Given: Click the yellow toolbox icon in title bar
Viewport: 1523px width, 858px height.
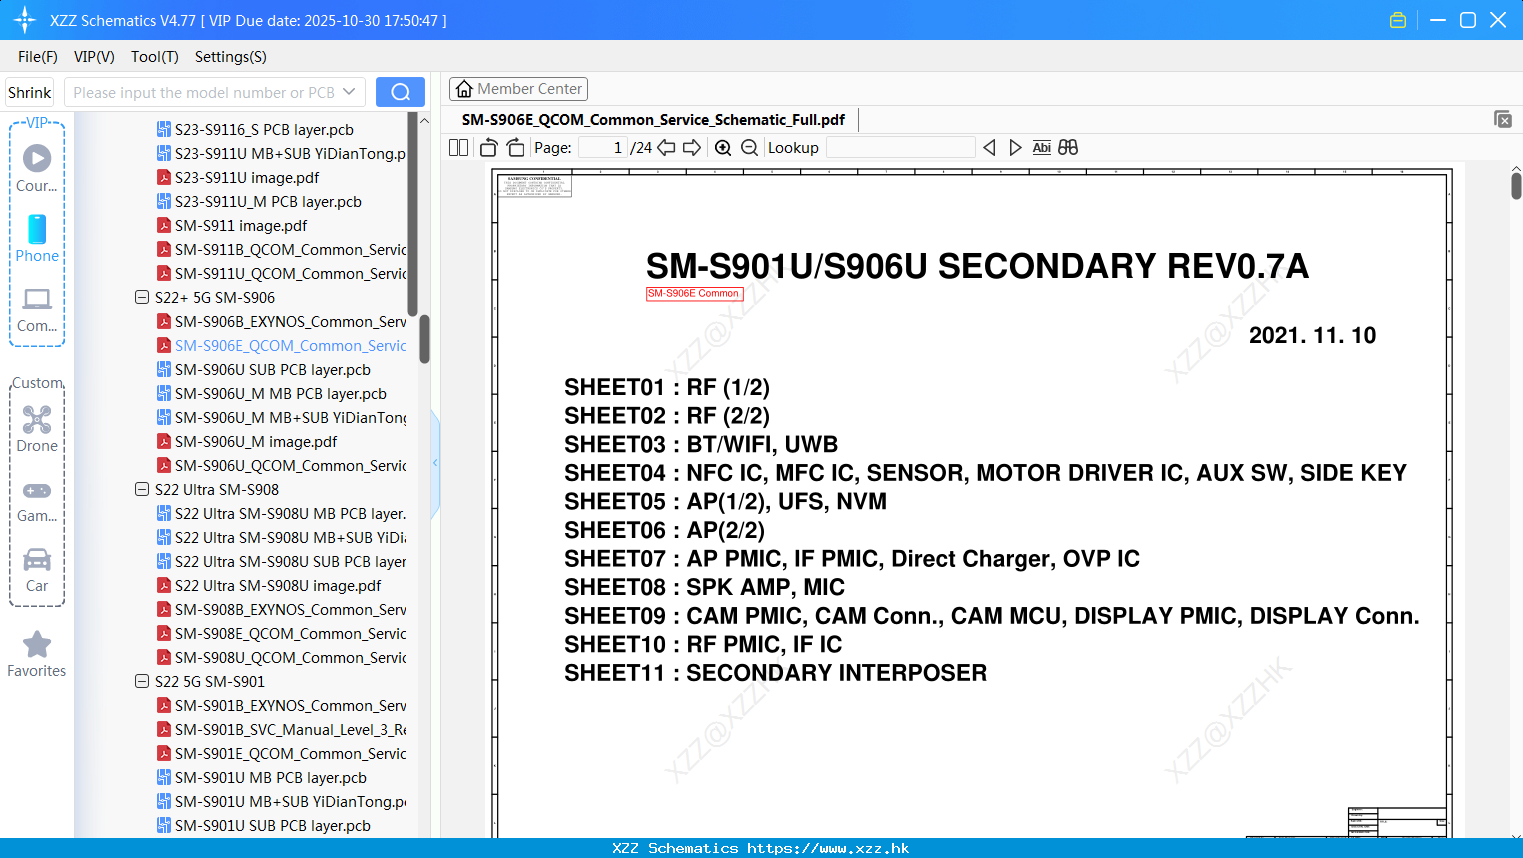Looking at the screenshot, I should pyautogui.click(x=1398, y=20).
